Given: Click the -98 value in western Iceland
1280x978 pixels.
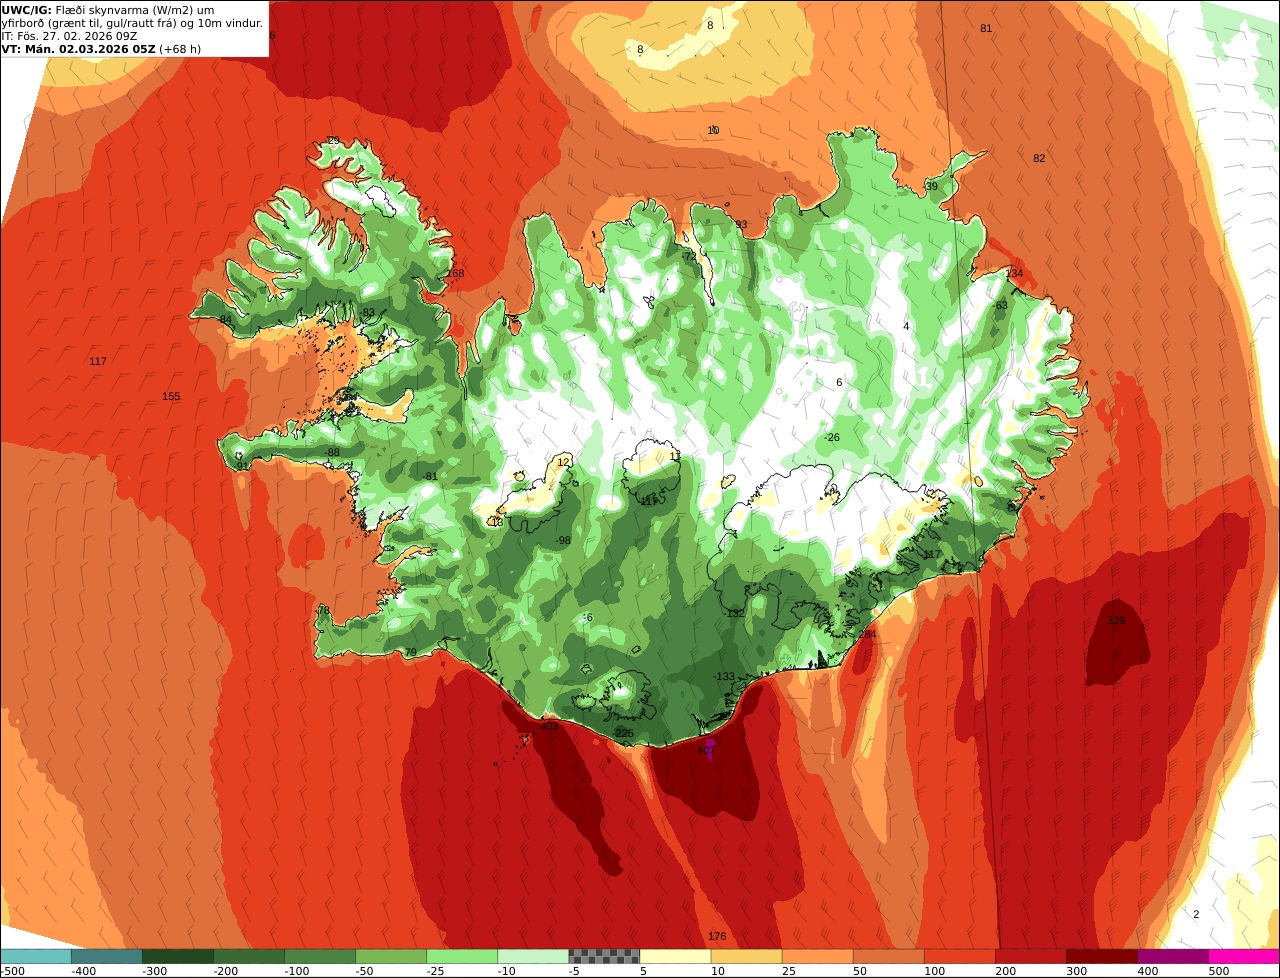Looking at the screenshot, I should point(563,540).
